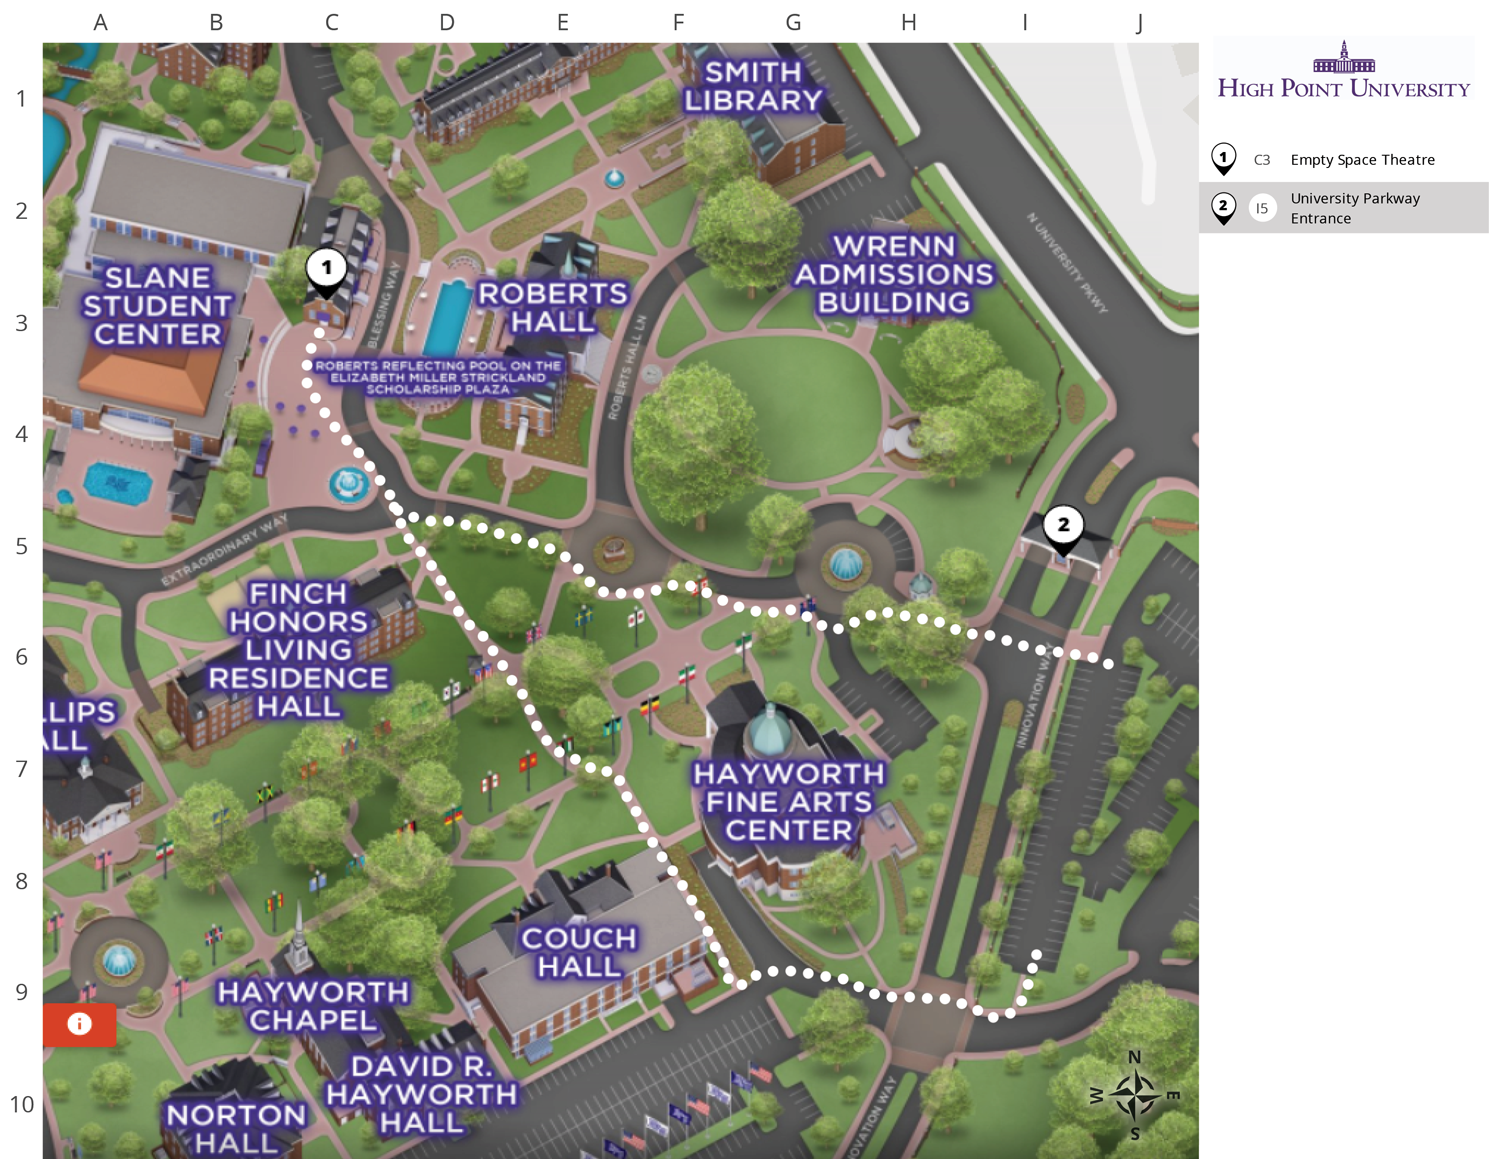Screen dimensions: 1500x1159
Task: Select the Slane Student Center label
Action: click(157, 306)
